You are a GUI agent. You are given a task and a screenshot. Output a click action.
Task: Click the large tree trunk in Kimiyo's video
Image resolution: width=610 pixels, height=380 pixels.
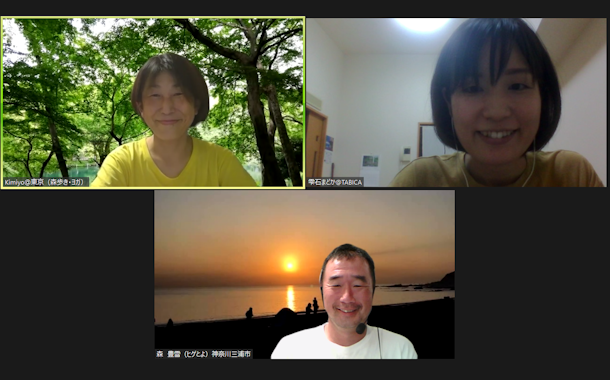click(x=260, y=117)
